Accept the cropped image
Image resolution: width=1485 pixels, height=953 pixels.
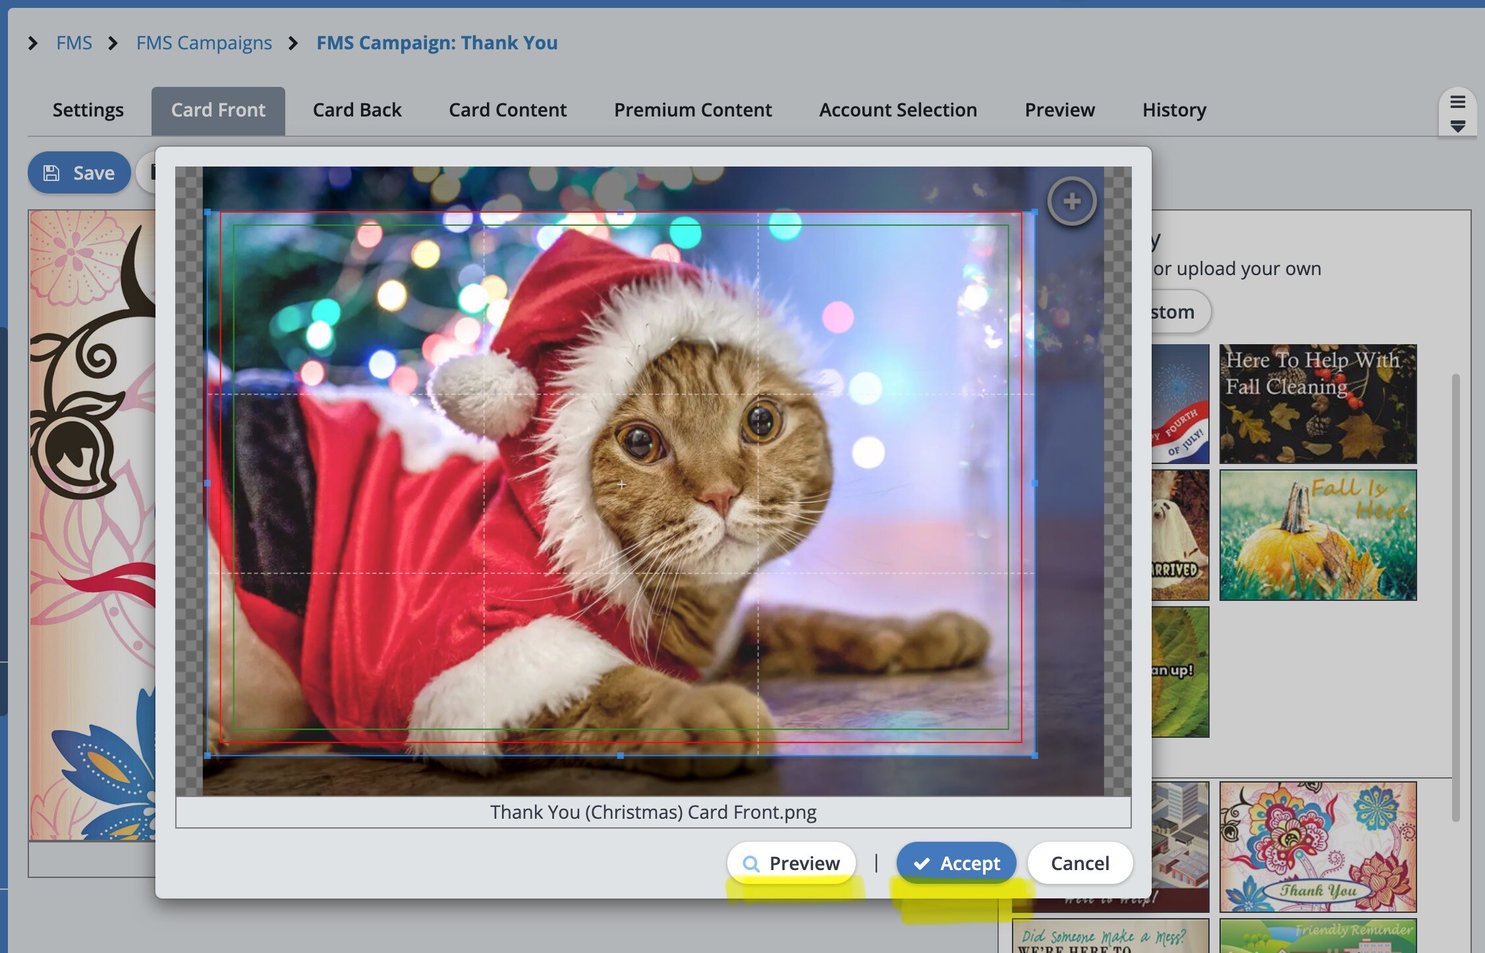(956, 863)
